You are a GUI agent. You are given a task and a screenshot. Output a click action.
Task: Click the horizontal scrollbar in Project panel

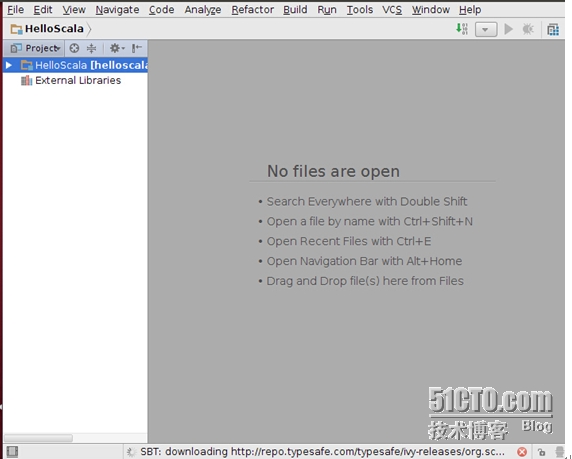38,437
